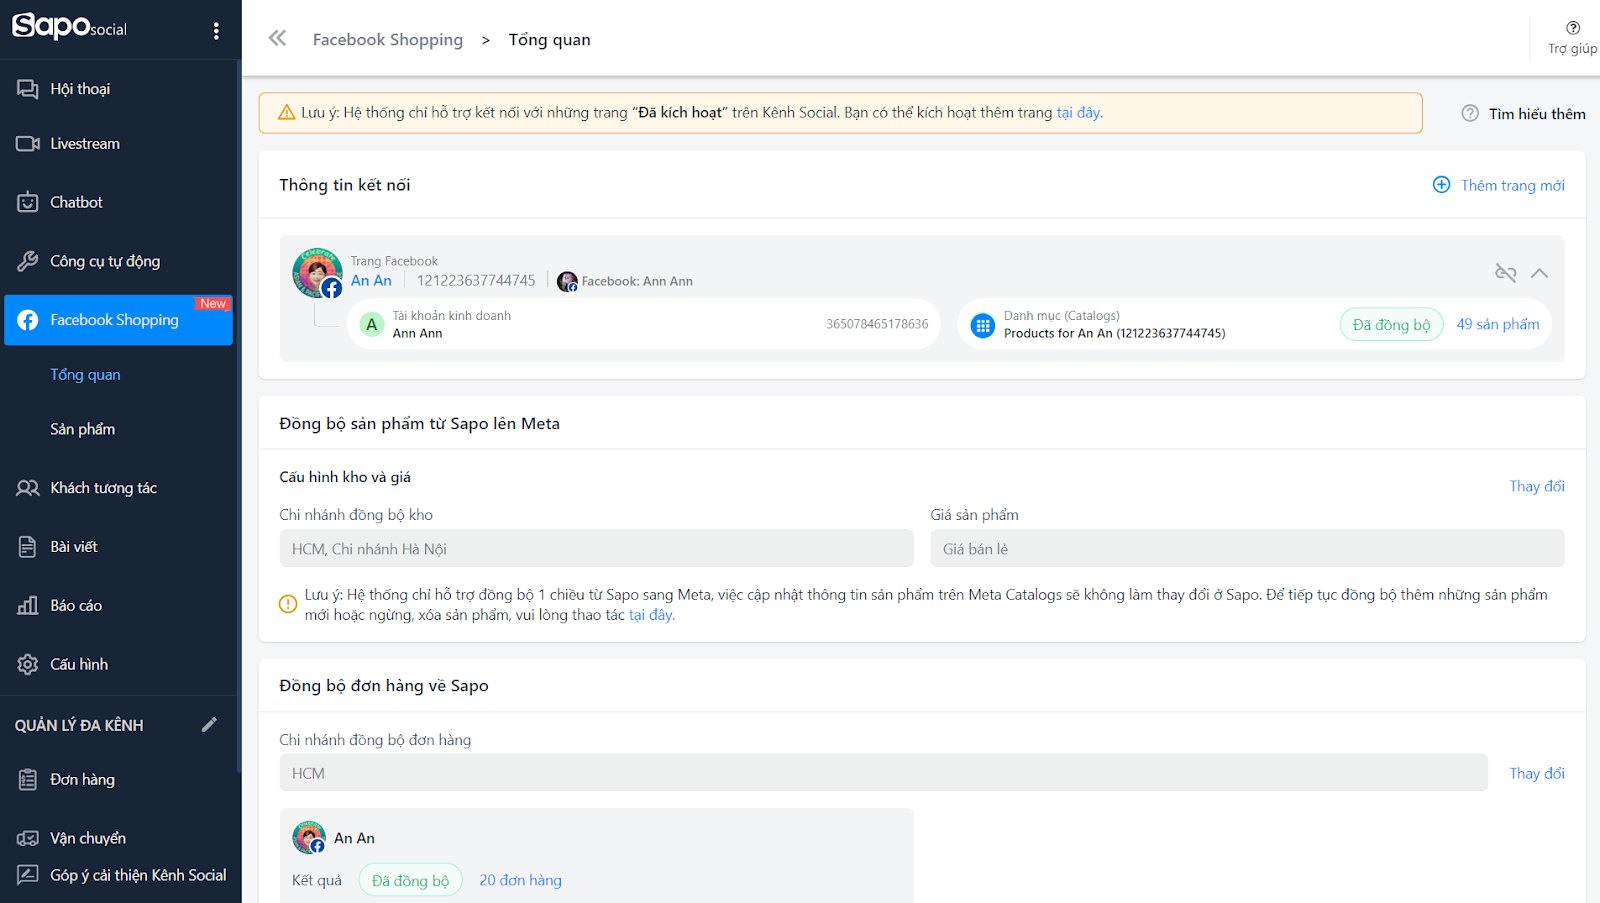Open Đơn hàng menu entry
Screen dimensions: 1600x903
click(x=82, y=780)
